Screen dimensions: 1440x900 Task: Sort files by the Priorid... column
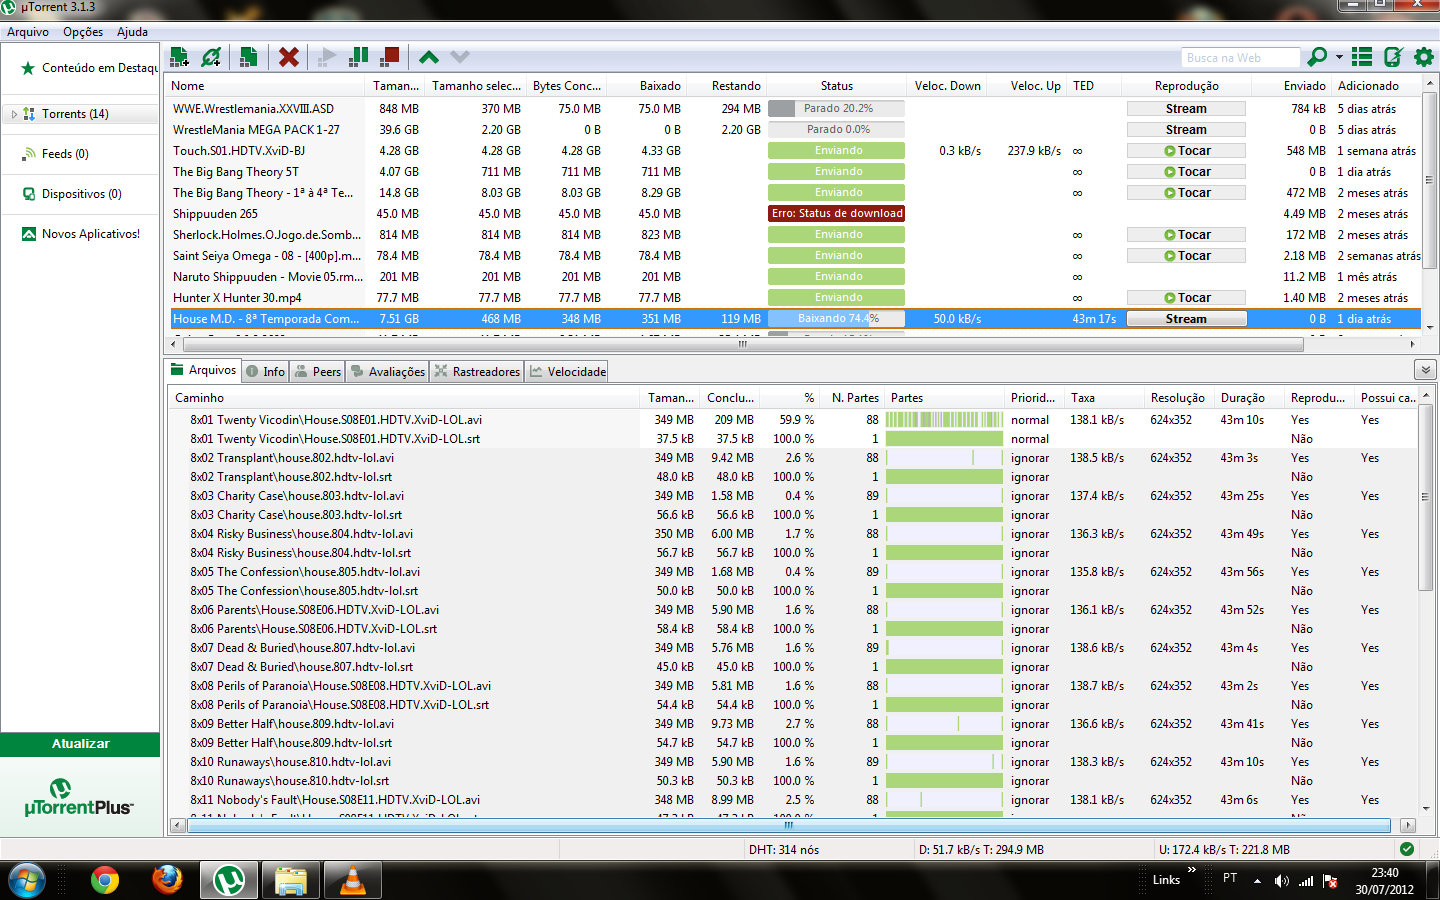(1033, 398)
